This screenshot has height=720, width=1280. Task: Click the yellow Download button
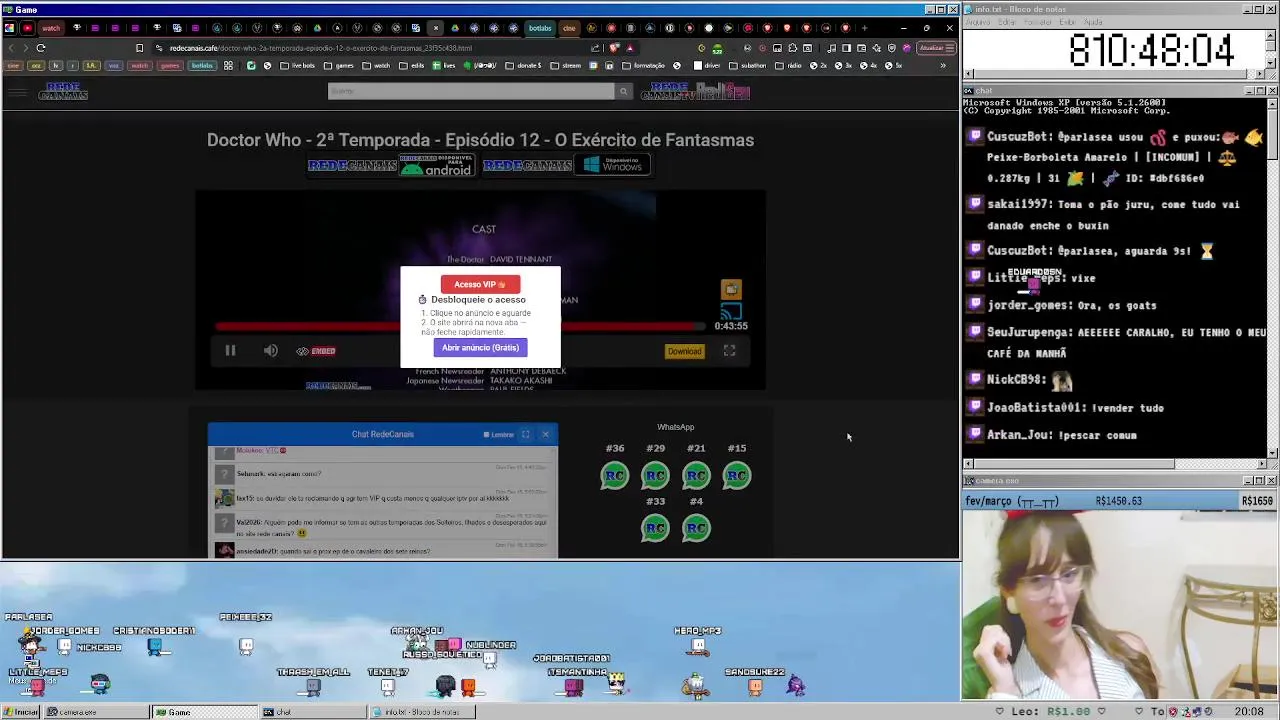pyautogui.click(x=684, y=351)
